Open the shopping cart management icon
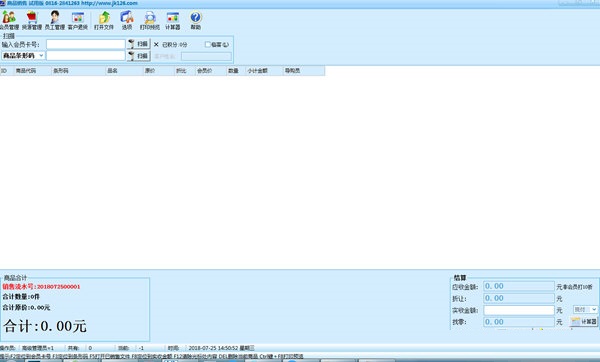The height and width of the screenshot is (362, 600). pos(32,21)
